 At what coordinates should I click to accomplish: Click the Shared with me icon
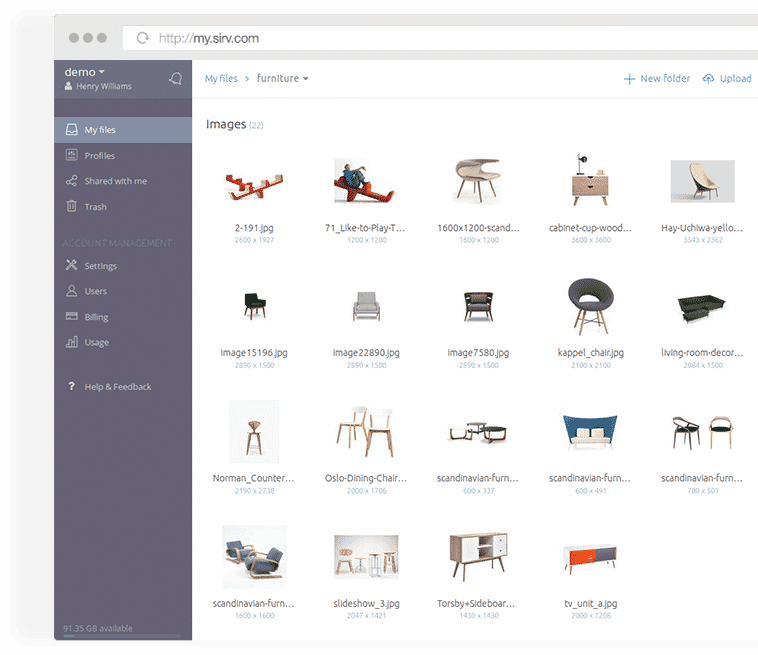pyautogui.click(x=71, y=181)
